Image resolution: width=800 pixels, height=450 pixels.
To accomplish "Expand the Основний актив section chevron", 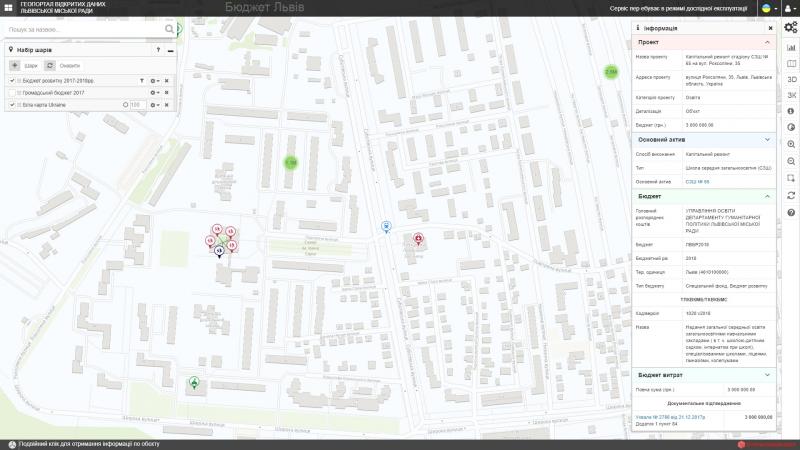I will (x=767, y=140).
